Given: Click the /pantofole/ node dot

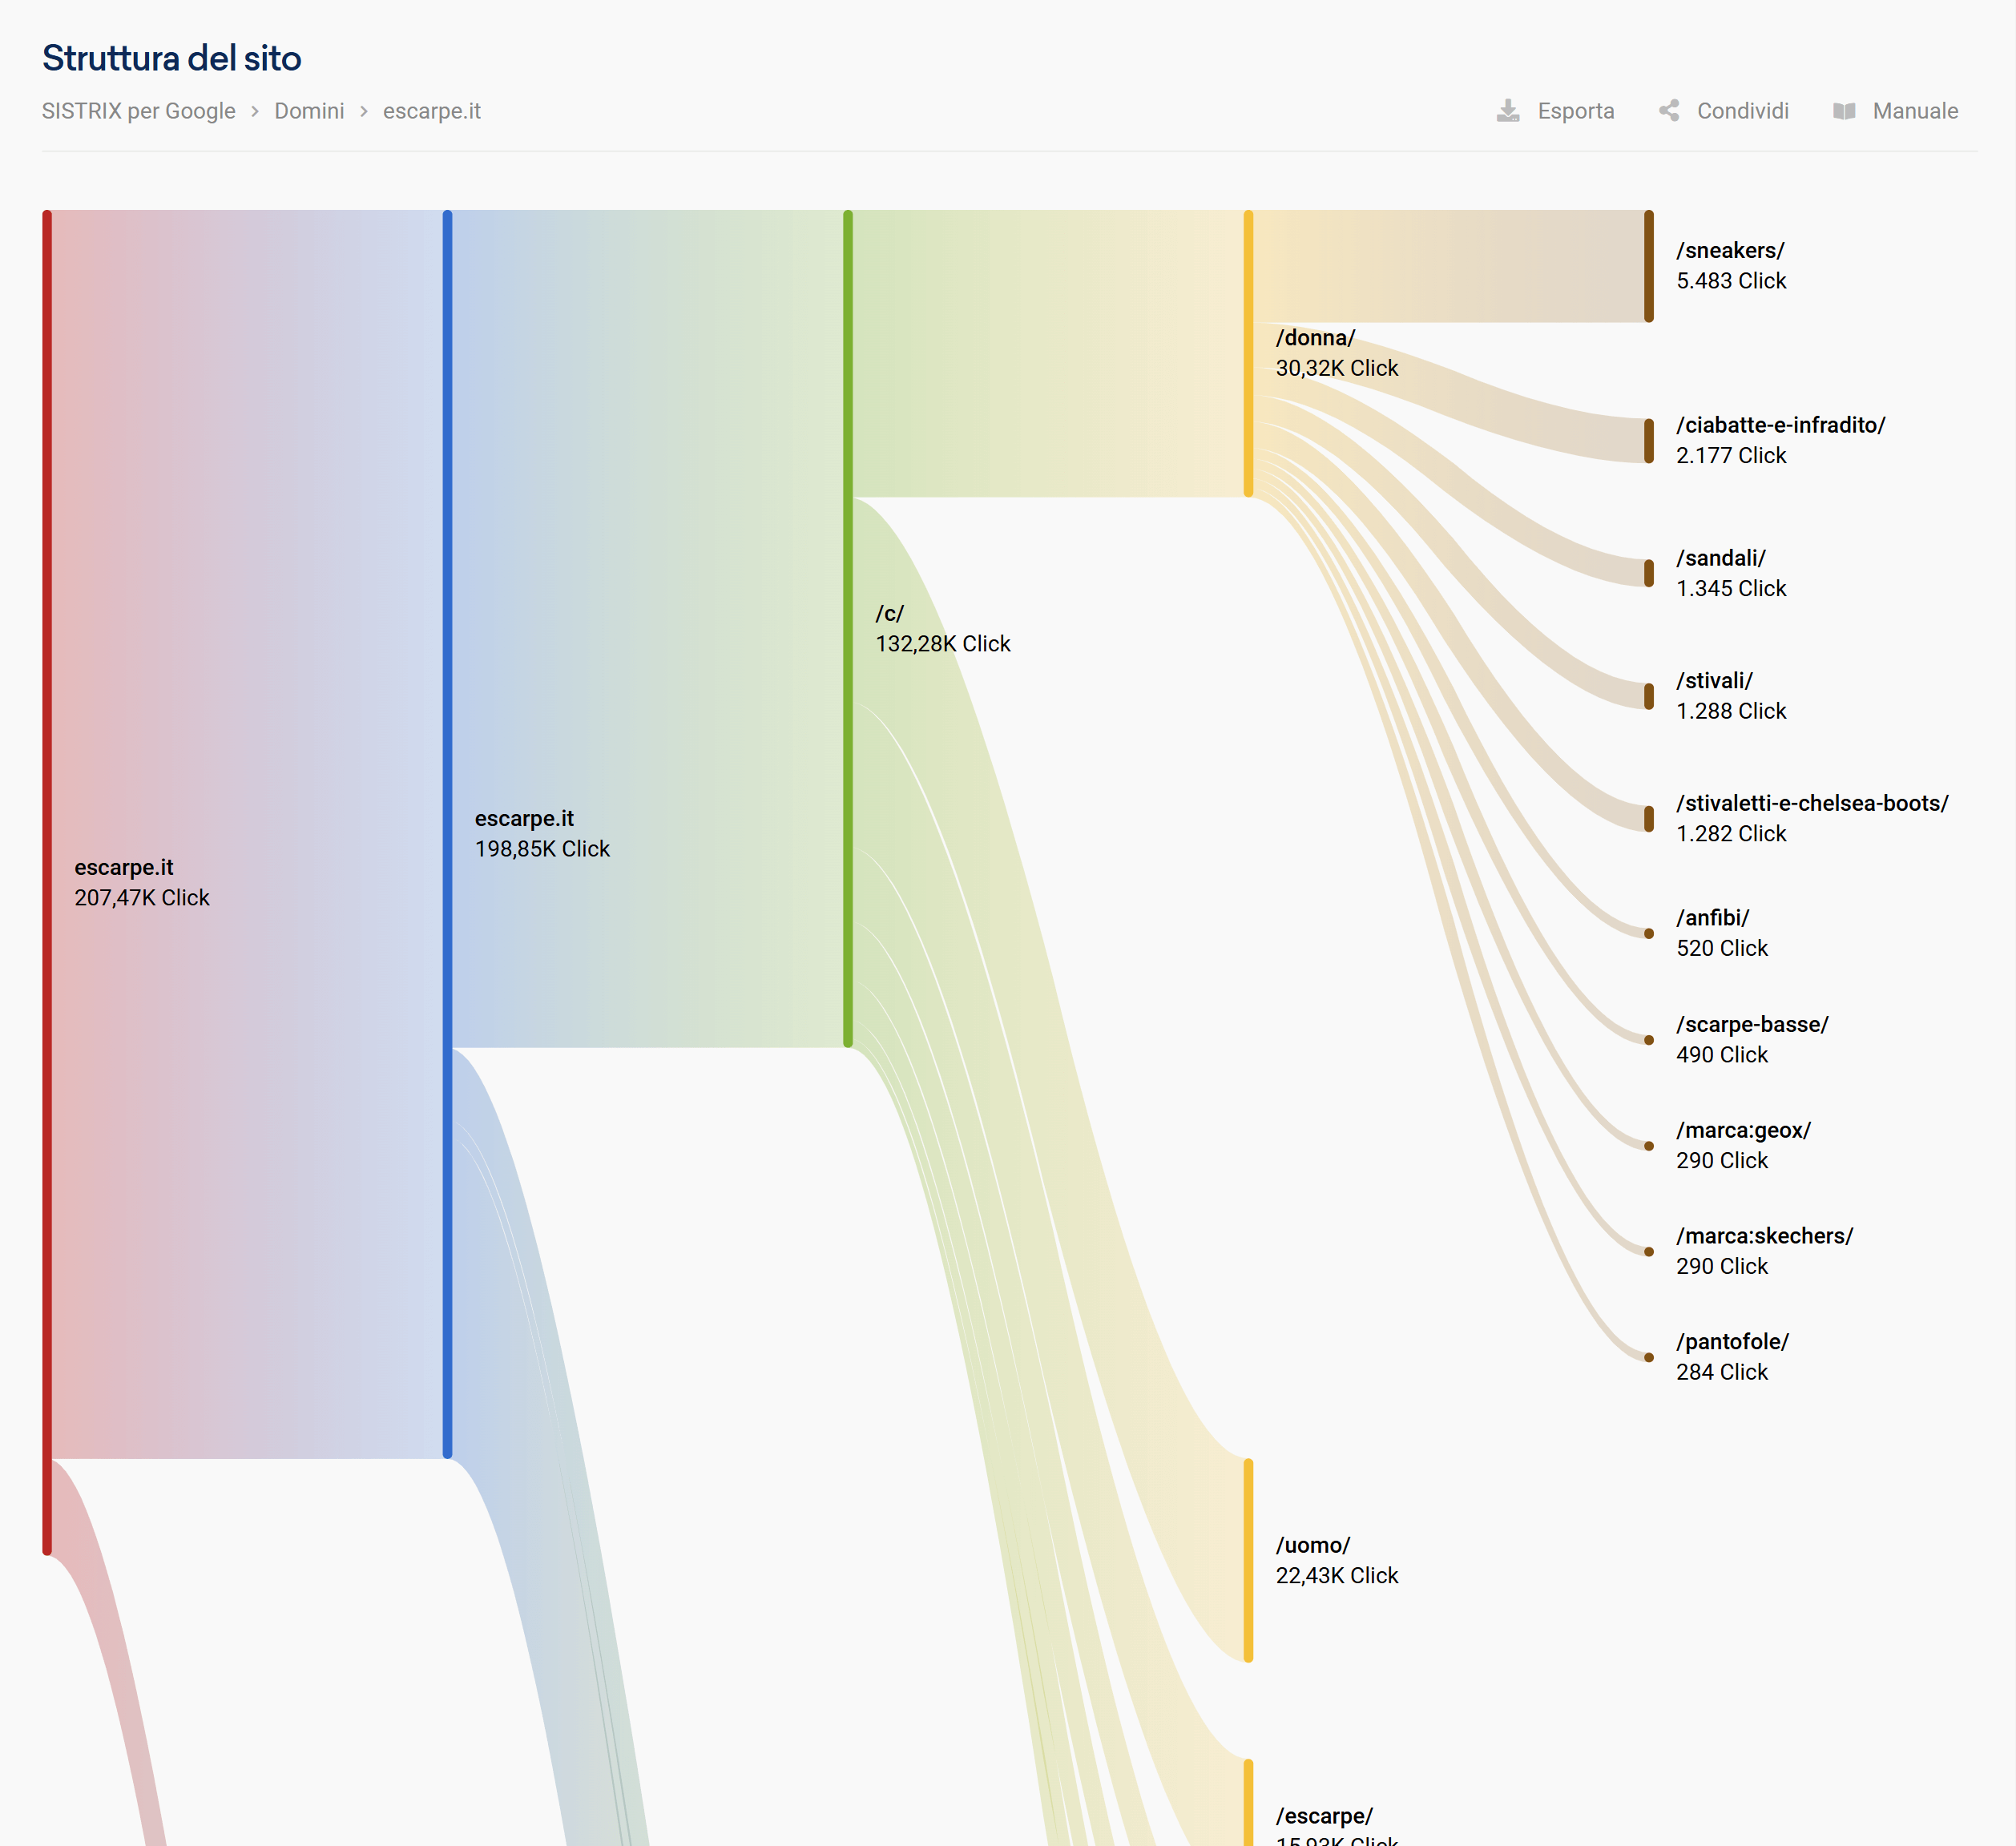Looking at the screenshot, I should click(x=1649, y=1357).
